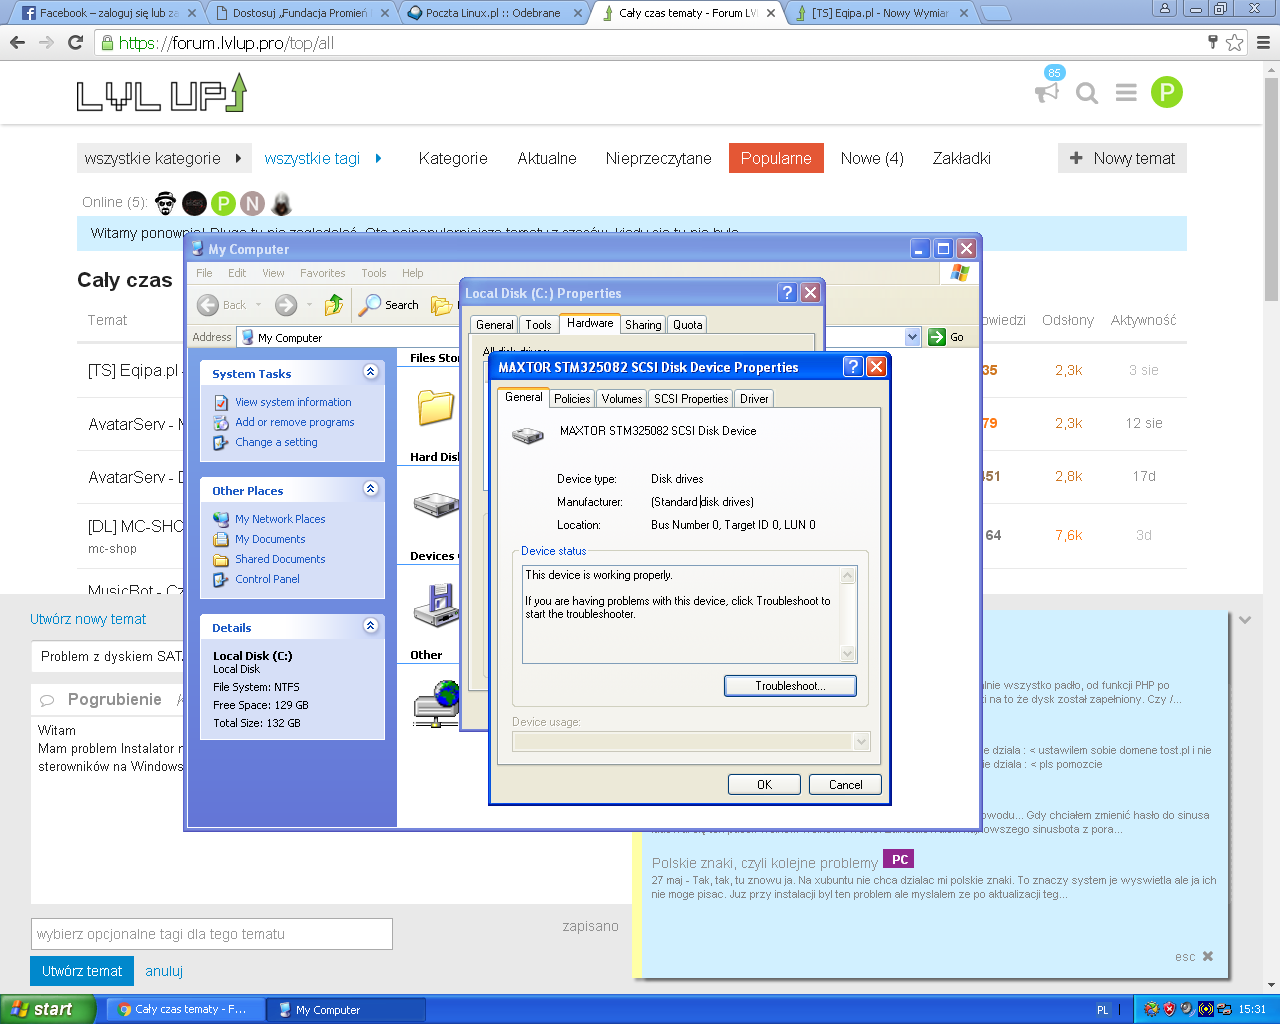Click the Troubleshoot... button

[x=790, y=686]
